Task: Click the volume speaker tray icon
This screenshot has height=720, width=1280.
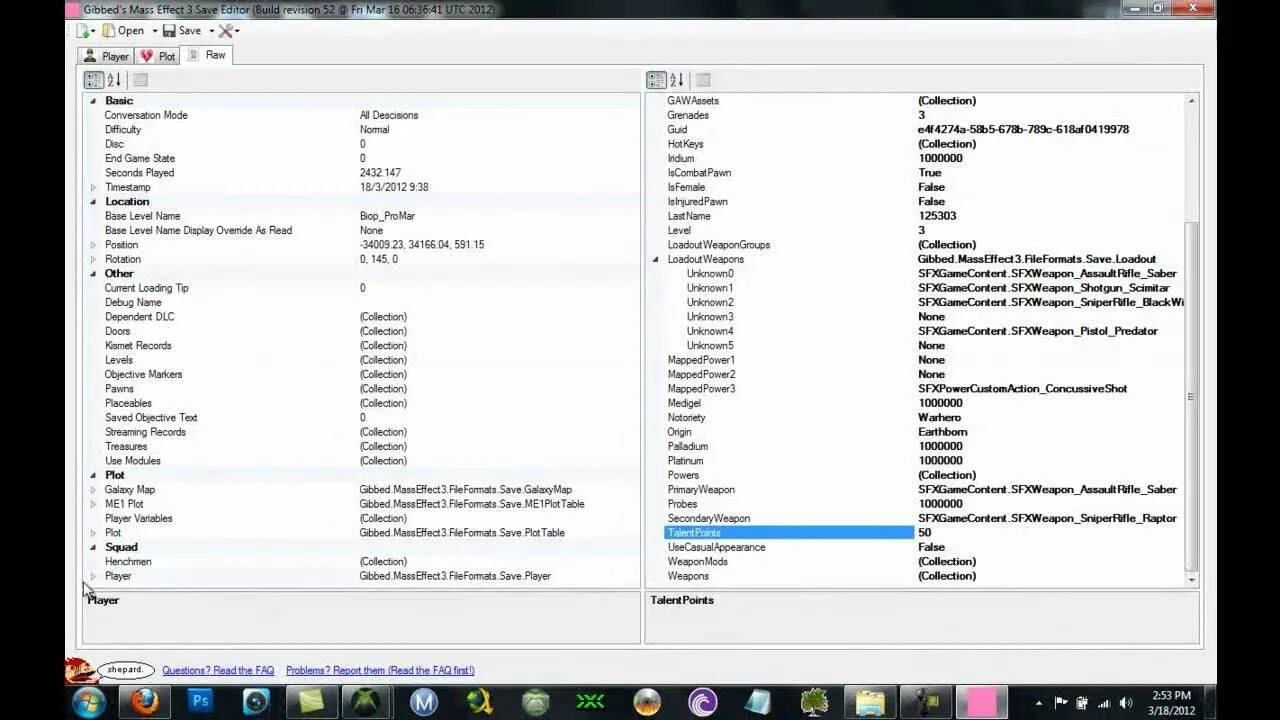Action: click(x=1125, y=703)
